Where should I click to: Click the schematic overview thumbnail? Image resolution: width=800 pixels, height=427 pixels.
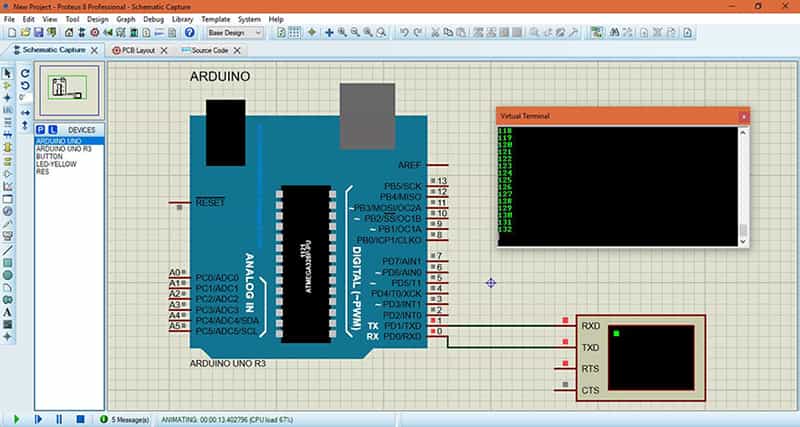pyautogui.click(x=69, y=90)
